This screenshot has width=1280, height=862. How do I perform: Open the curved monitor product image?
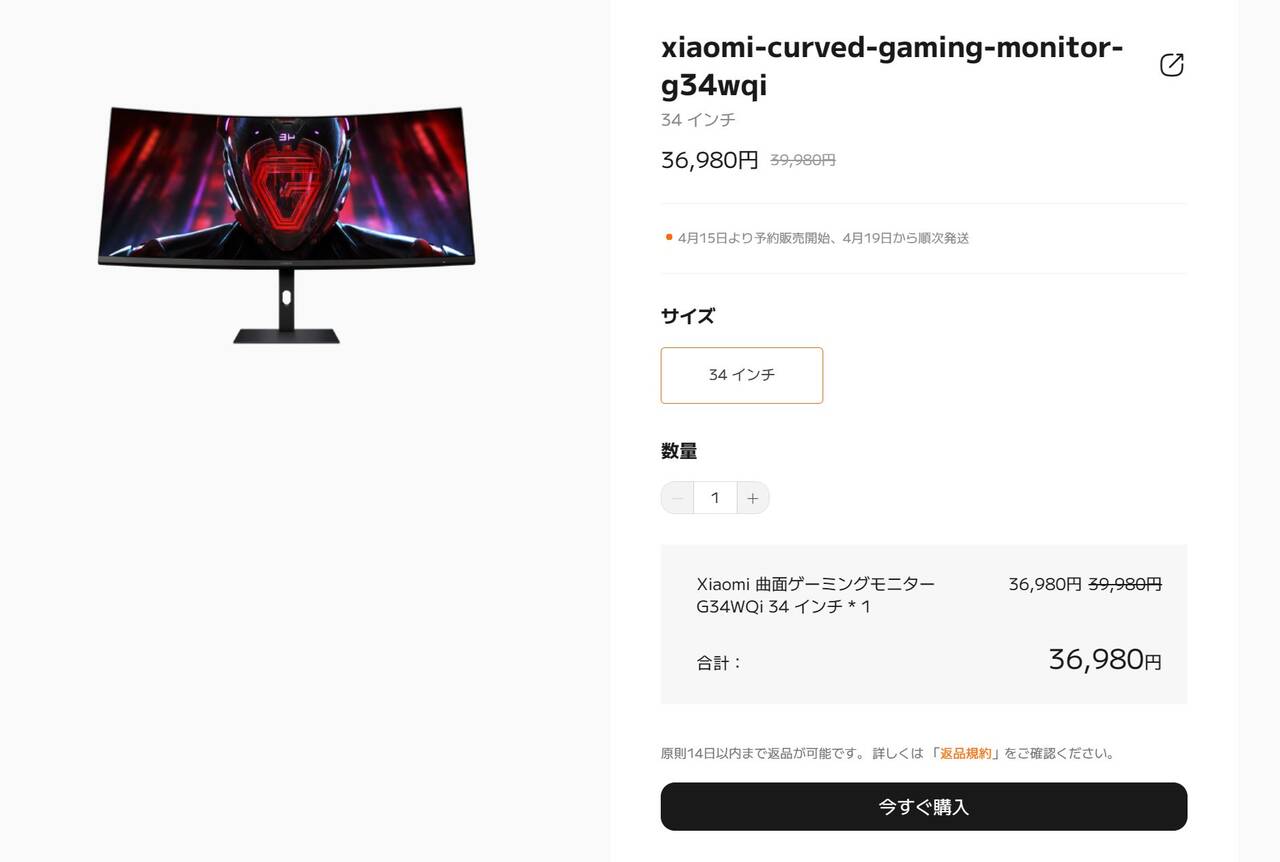tap(286, 225)
